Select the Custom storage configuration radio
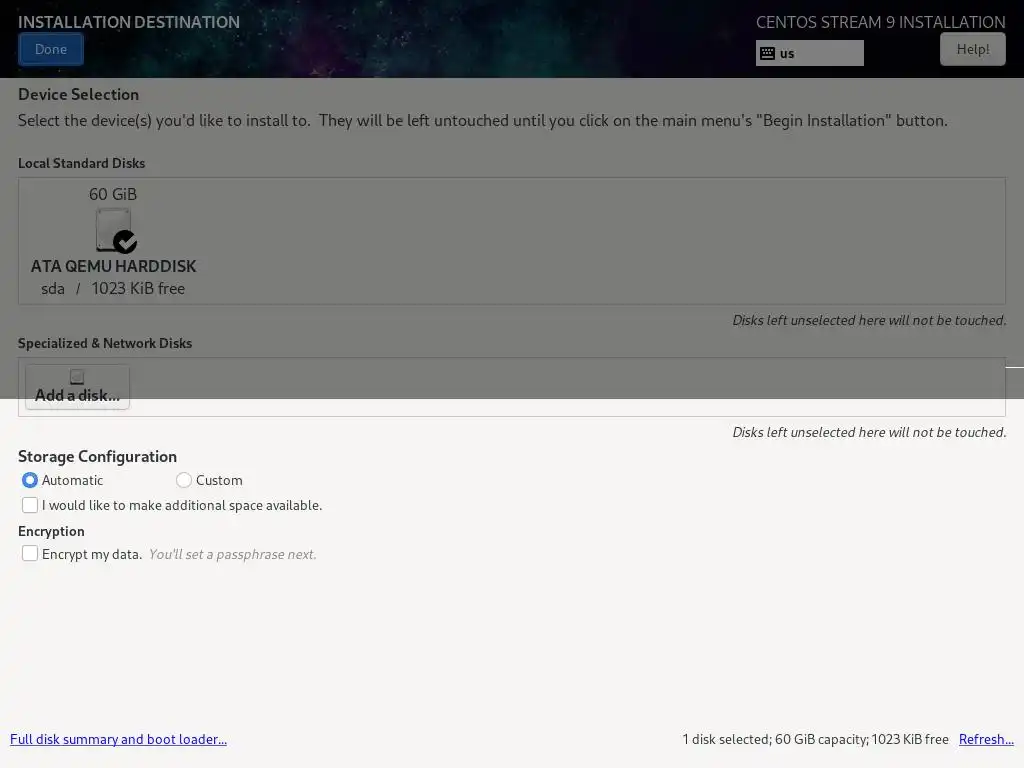This screenshot has width=1024, height=768. 184,480
